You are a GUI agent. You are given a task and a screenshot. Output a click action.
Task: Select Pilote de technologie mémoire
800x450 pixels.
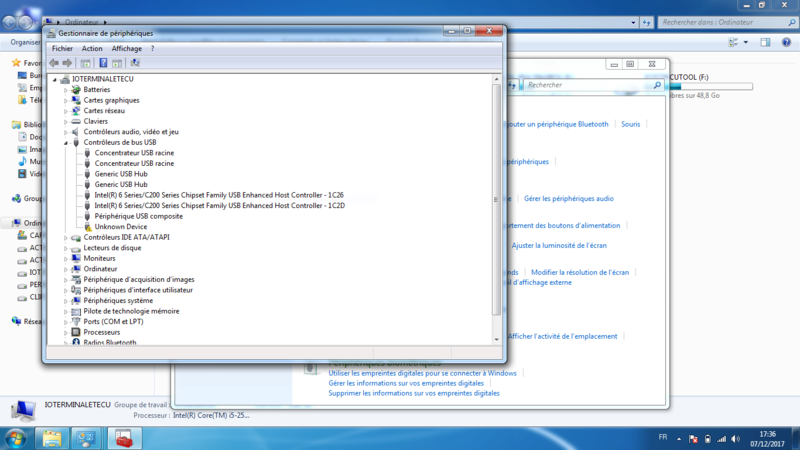point(131,311)
